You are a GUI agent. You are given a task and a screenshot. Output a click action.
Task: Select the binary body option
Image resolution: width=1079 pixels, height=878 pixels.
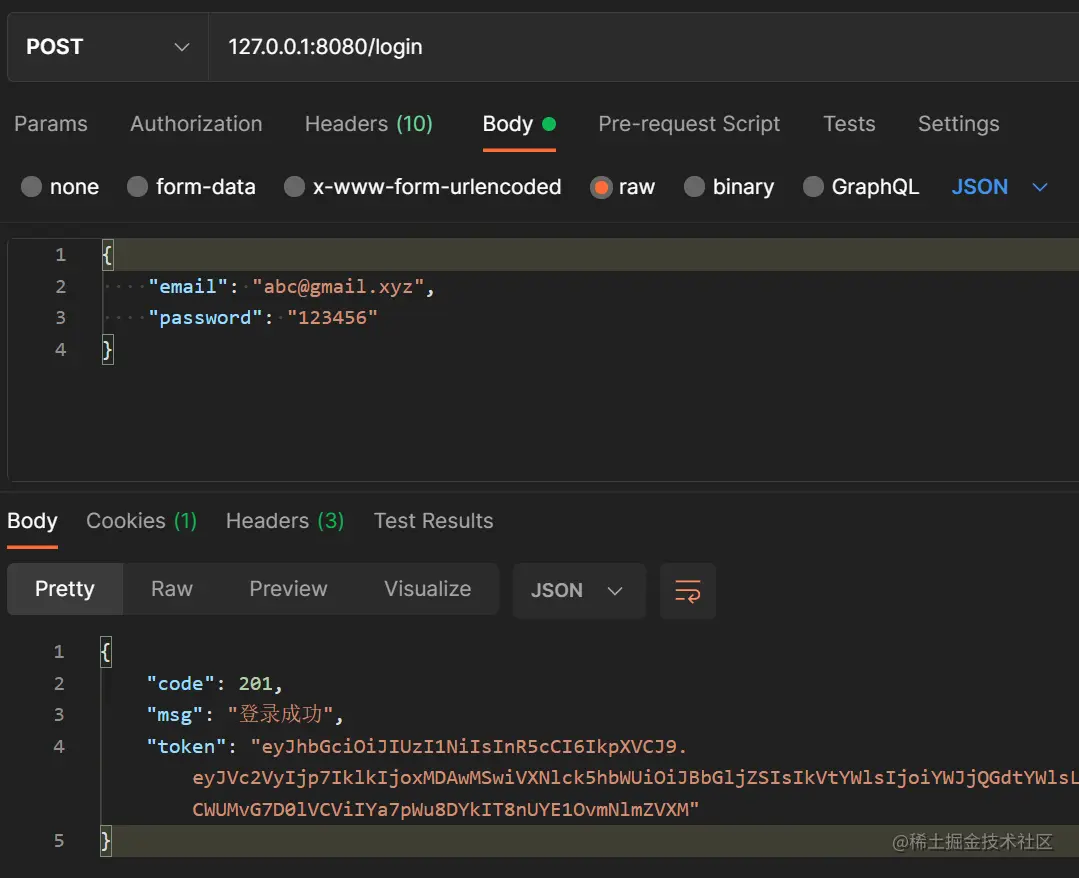tap(694, 186)
